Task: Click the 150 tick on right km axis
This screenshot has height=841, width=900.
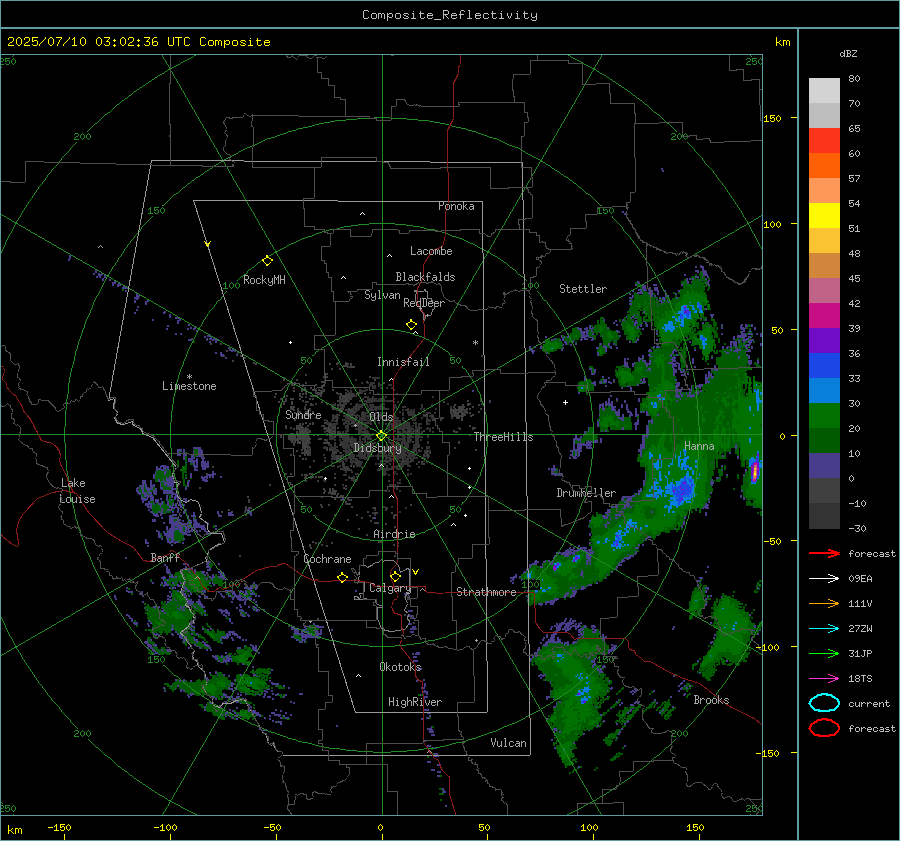Action: [773, 118]
